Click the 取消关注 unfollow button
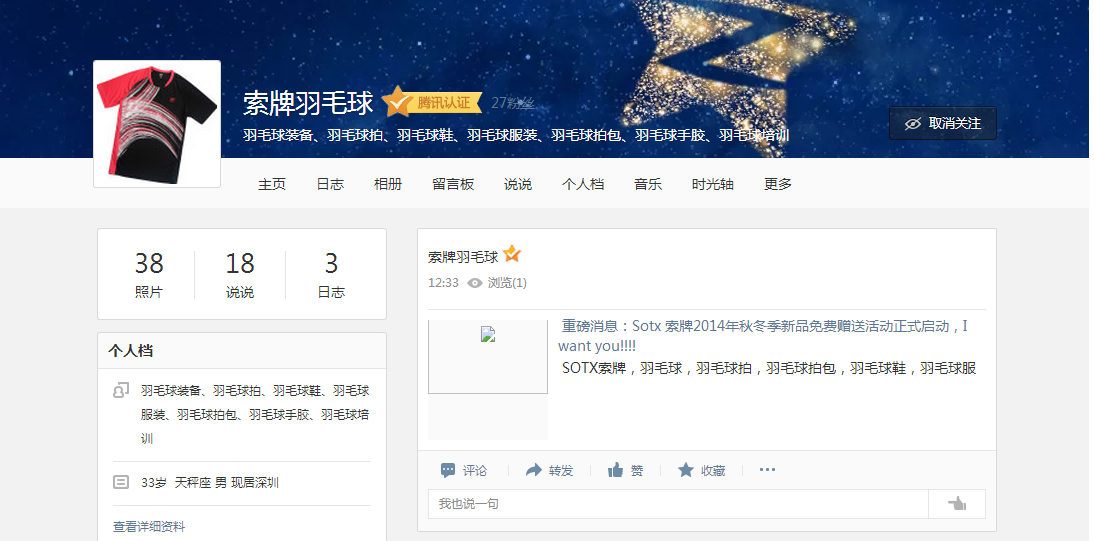1094x541 pixels. point(943,124)
